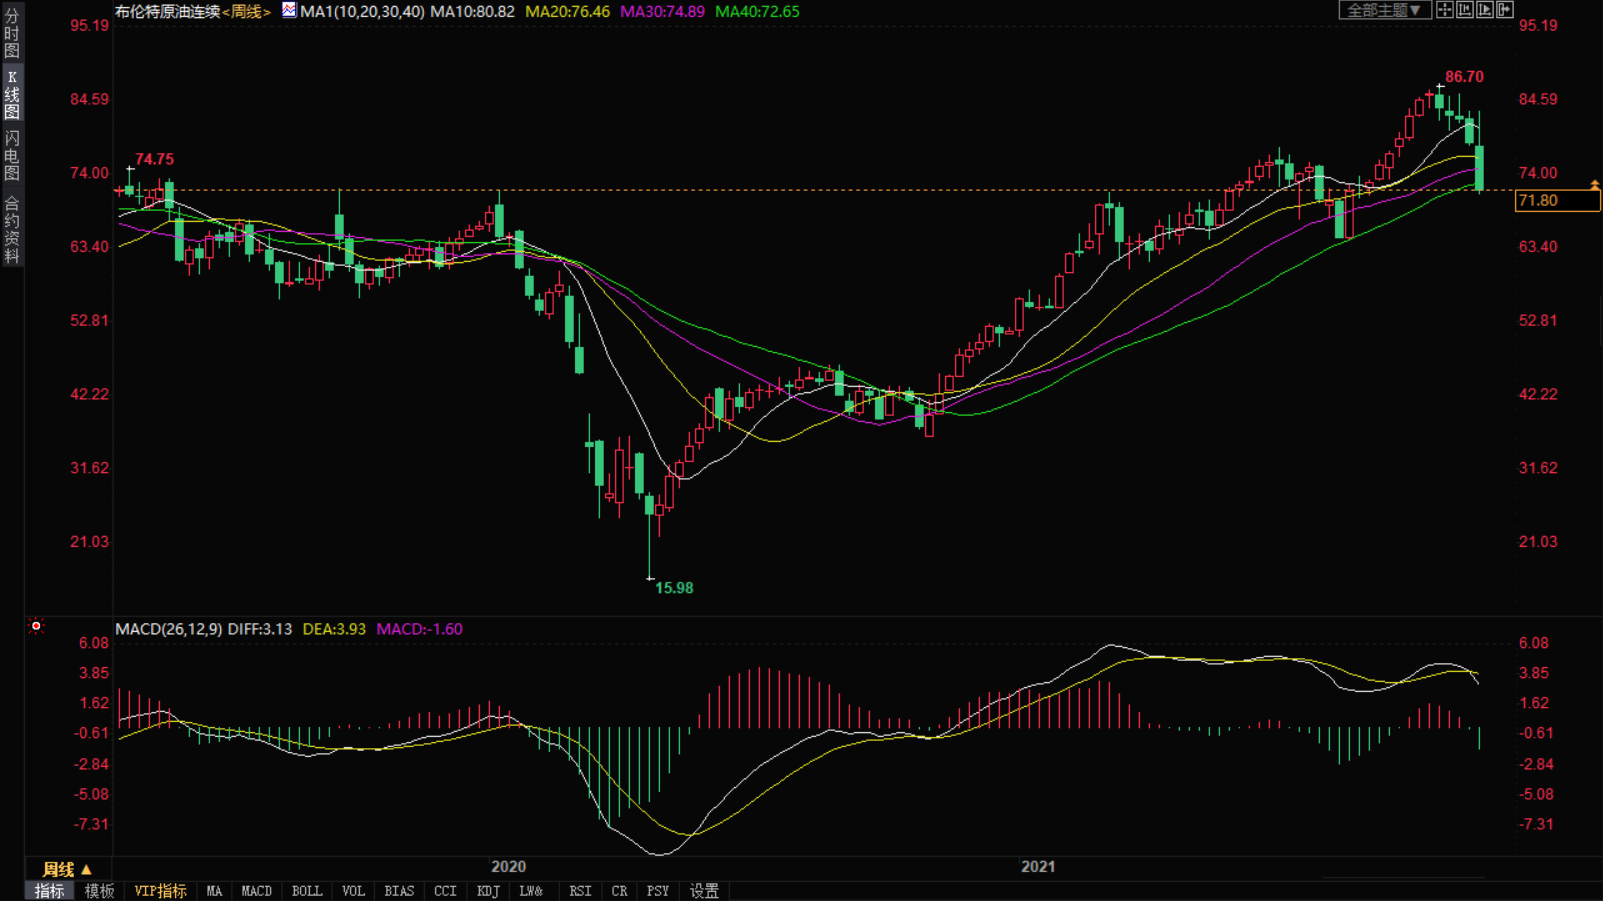Open the 闪电图 view
Screen dimensions: 1603x901
tap(12, 155)
